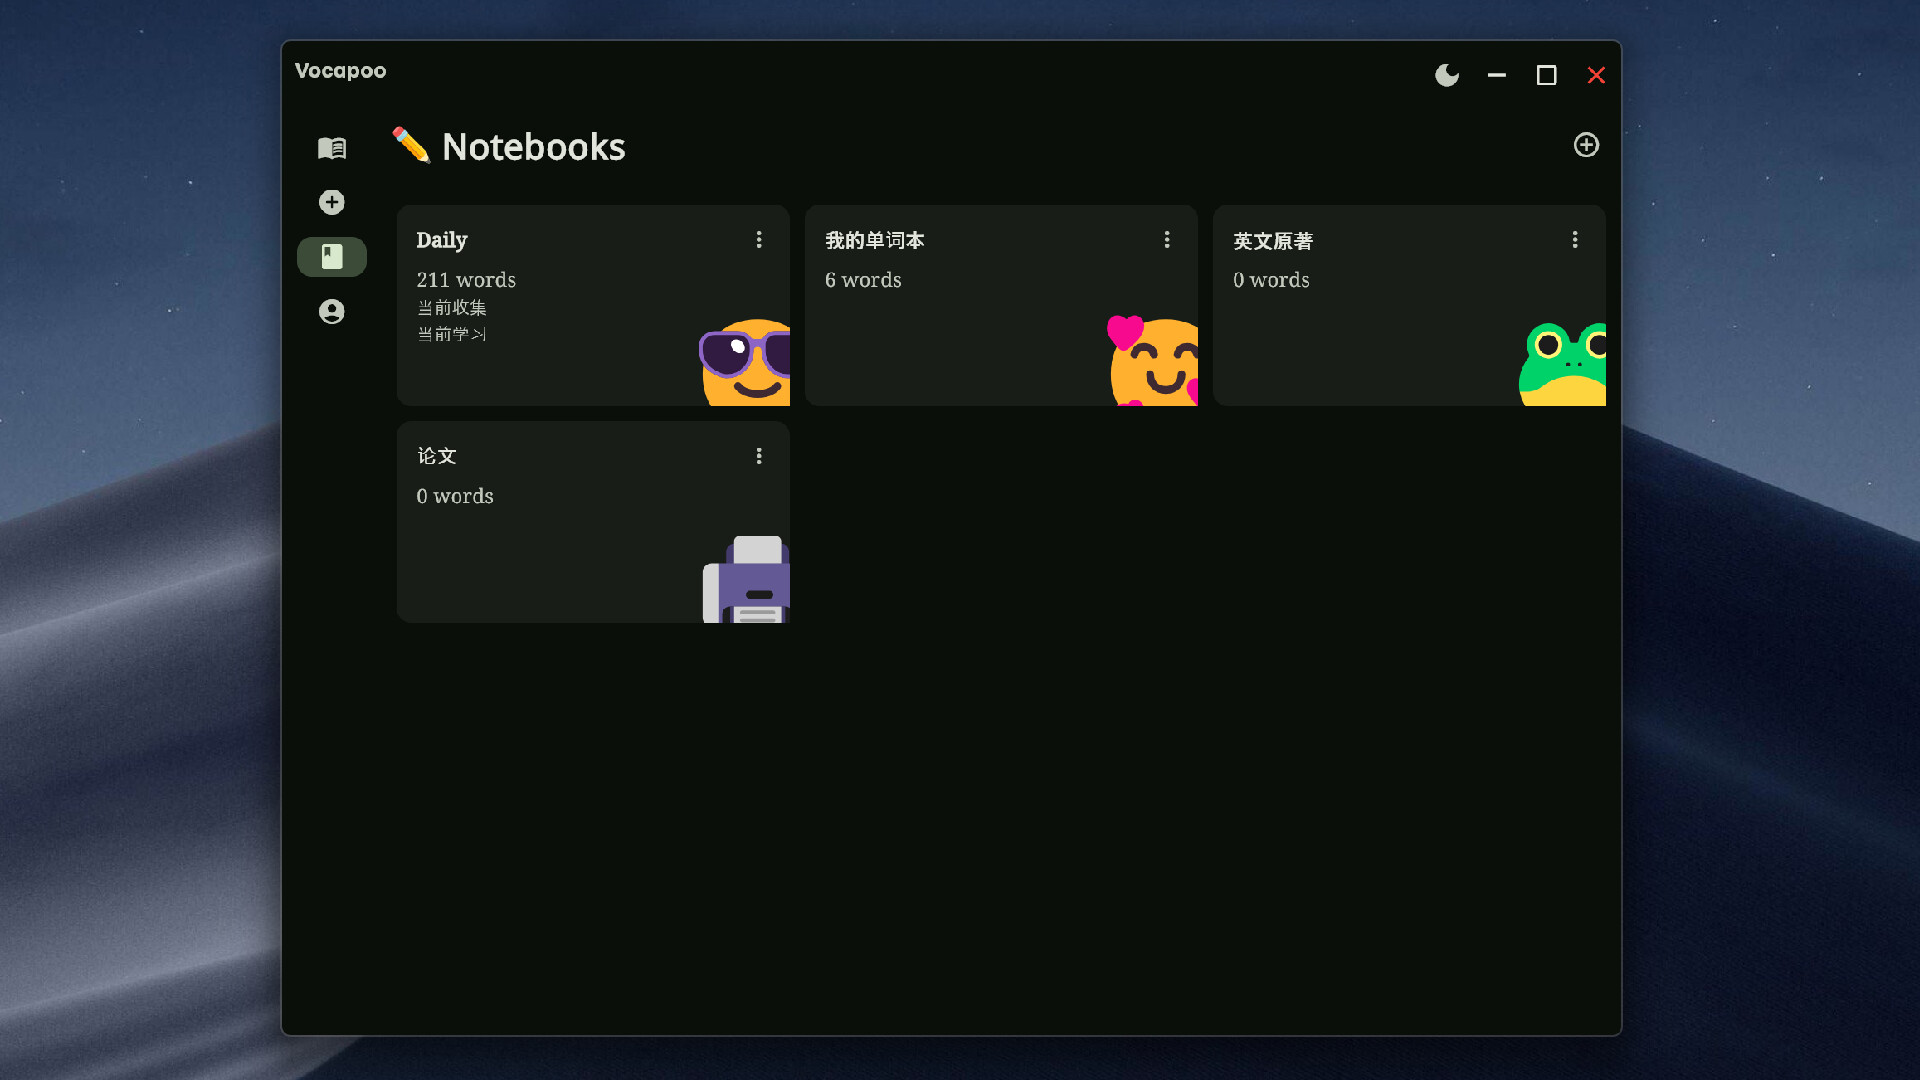The image size is (1920, 1080).
Task: Click the 当前收集 label on the Daily card
Action: [x=452, y=308]
